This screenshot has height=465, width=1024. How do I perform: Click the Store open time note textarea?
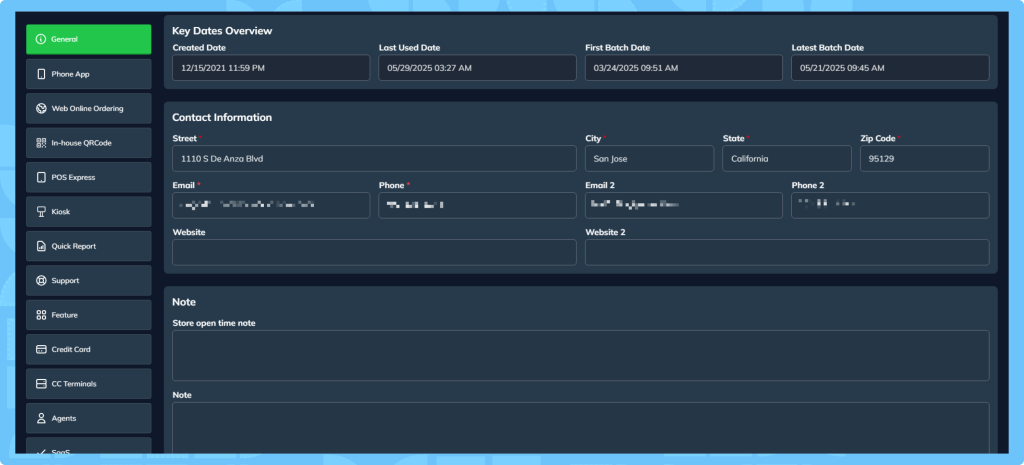click(x=581, y=355)
